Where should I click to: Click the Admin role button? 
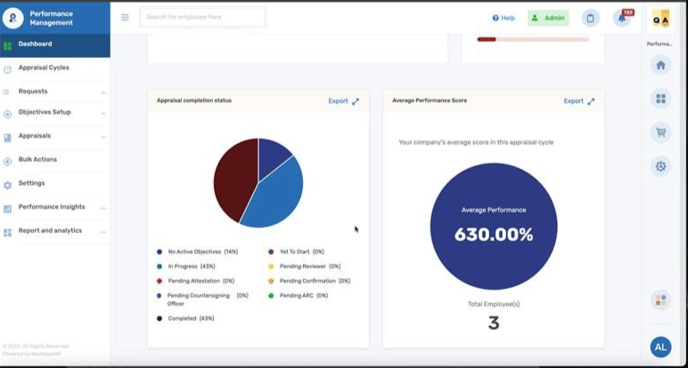(548, 18)
